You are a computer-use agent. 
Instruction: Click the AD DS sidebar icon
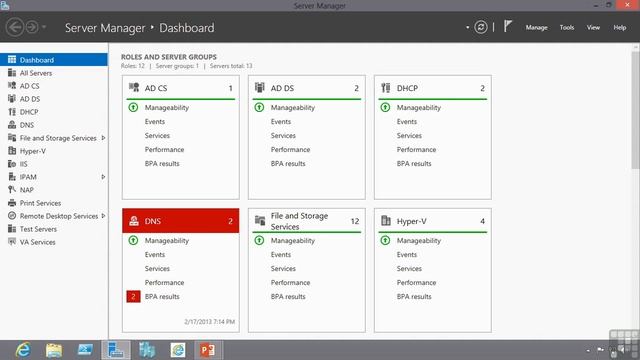(x=12, y=99)
